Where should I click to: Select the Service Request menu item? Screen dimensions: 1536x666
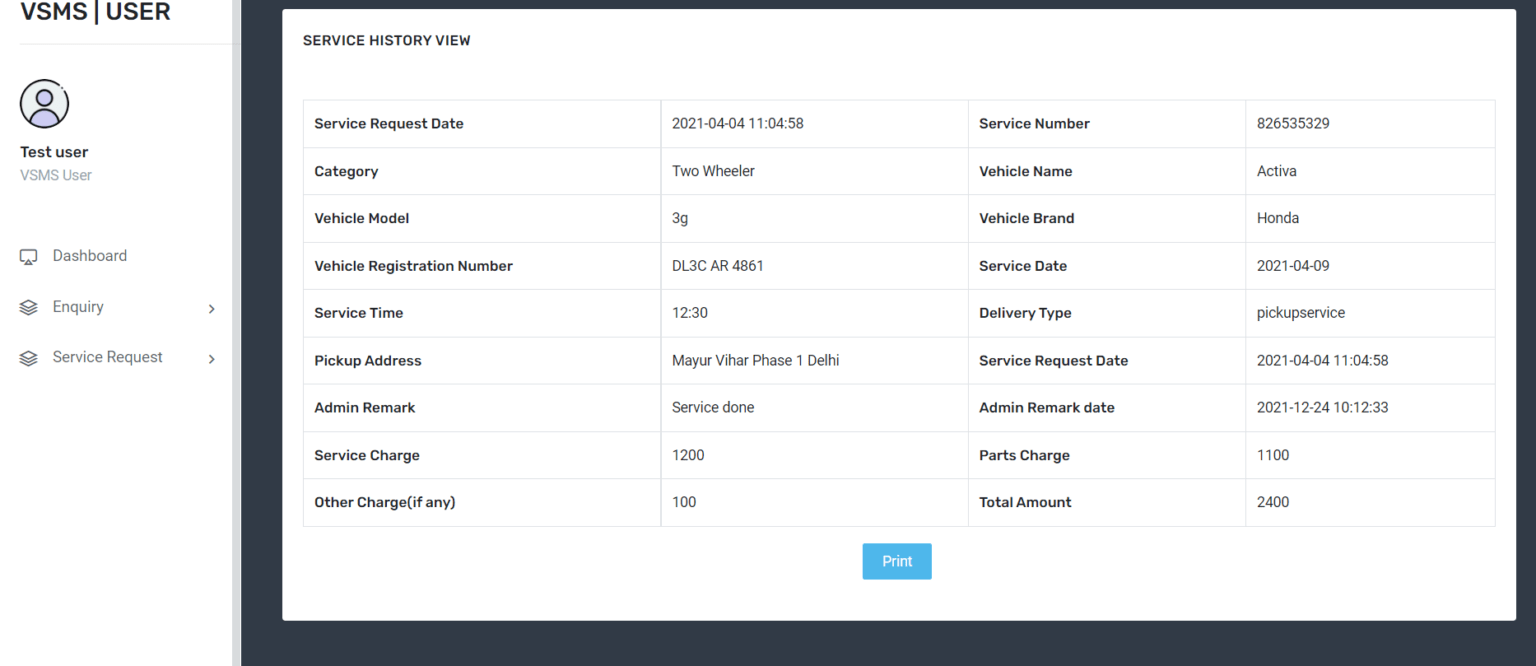(107, 357)
